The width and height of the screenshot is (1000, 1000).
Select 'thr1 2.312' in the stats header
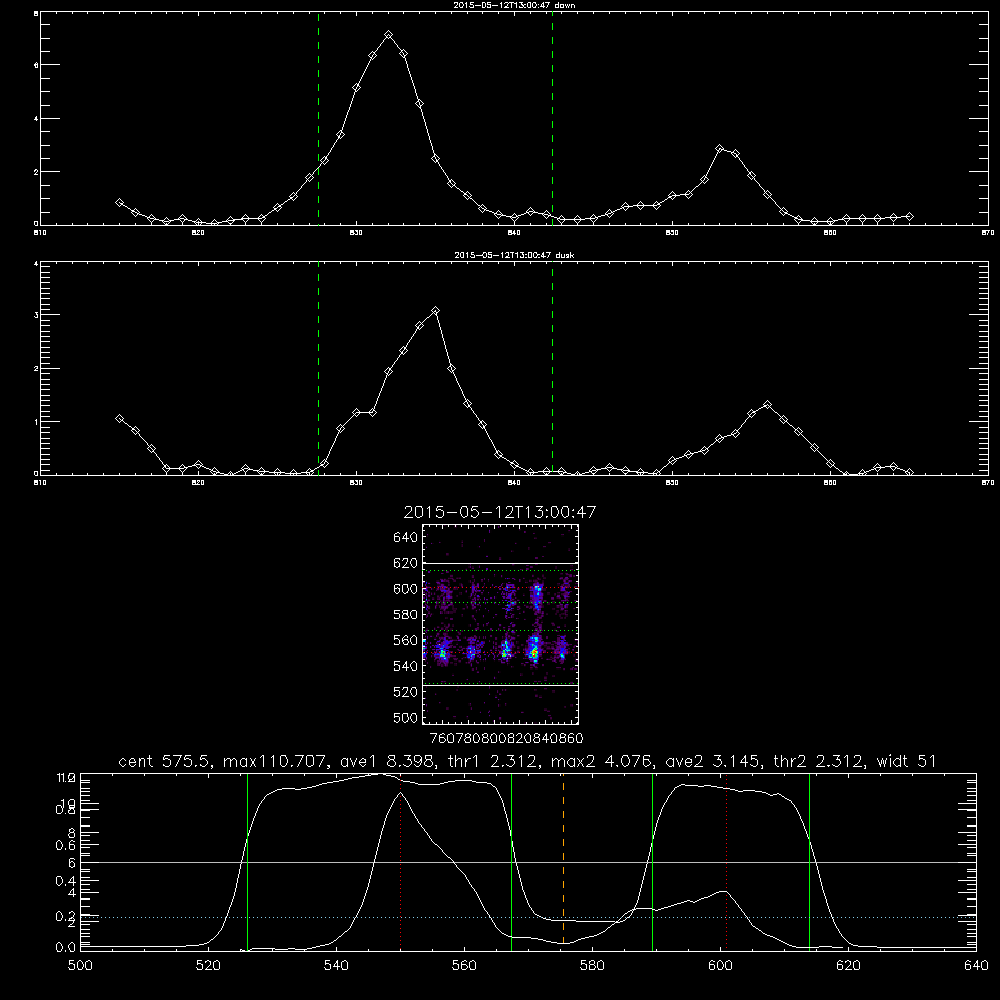[494, 761]
